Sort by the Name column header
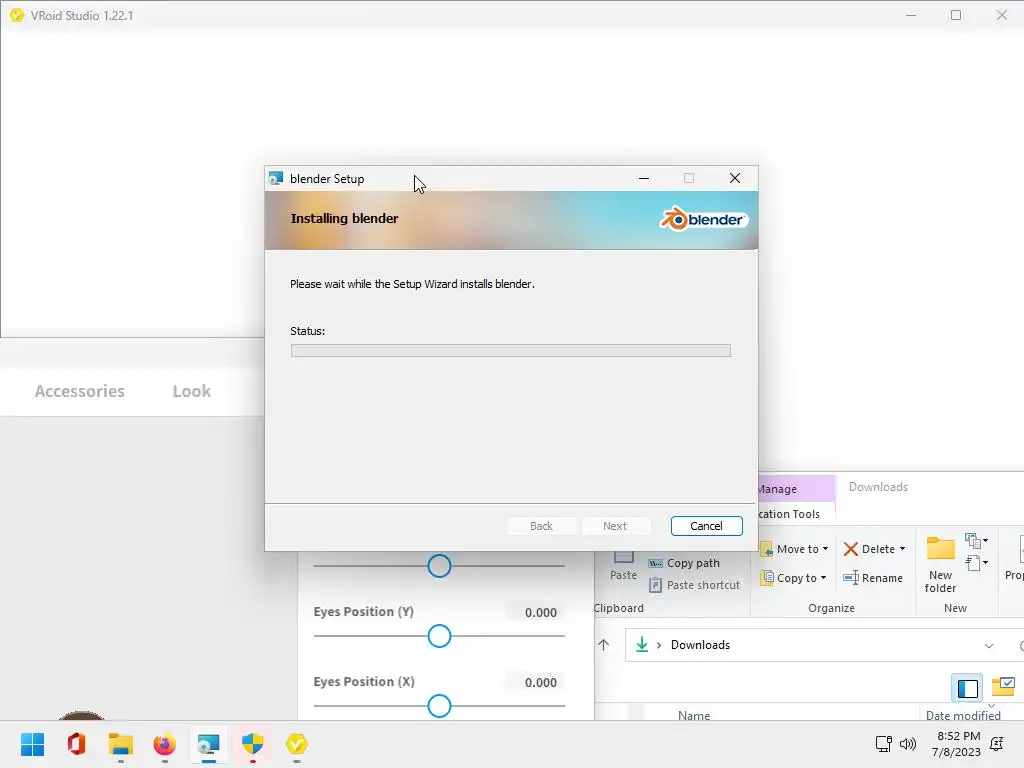This screenshot has width=1024, height=768. tap(694, 715)
